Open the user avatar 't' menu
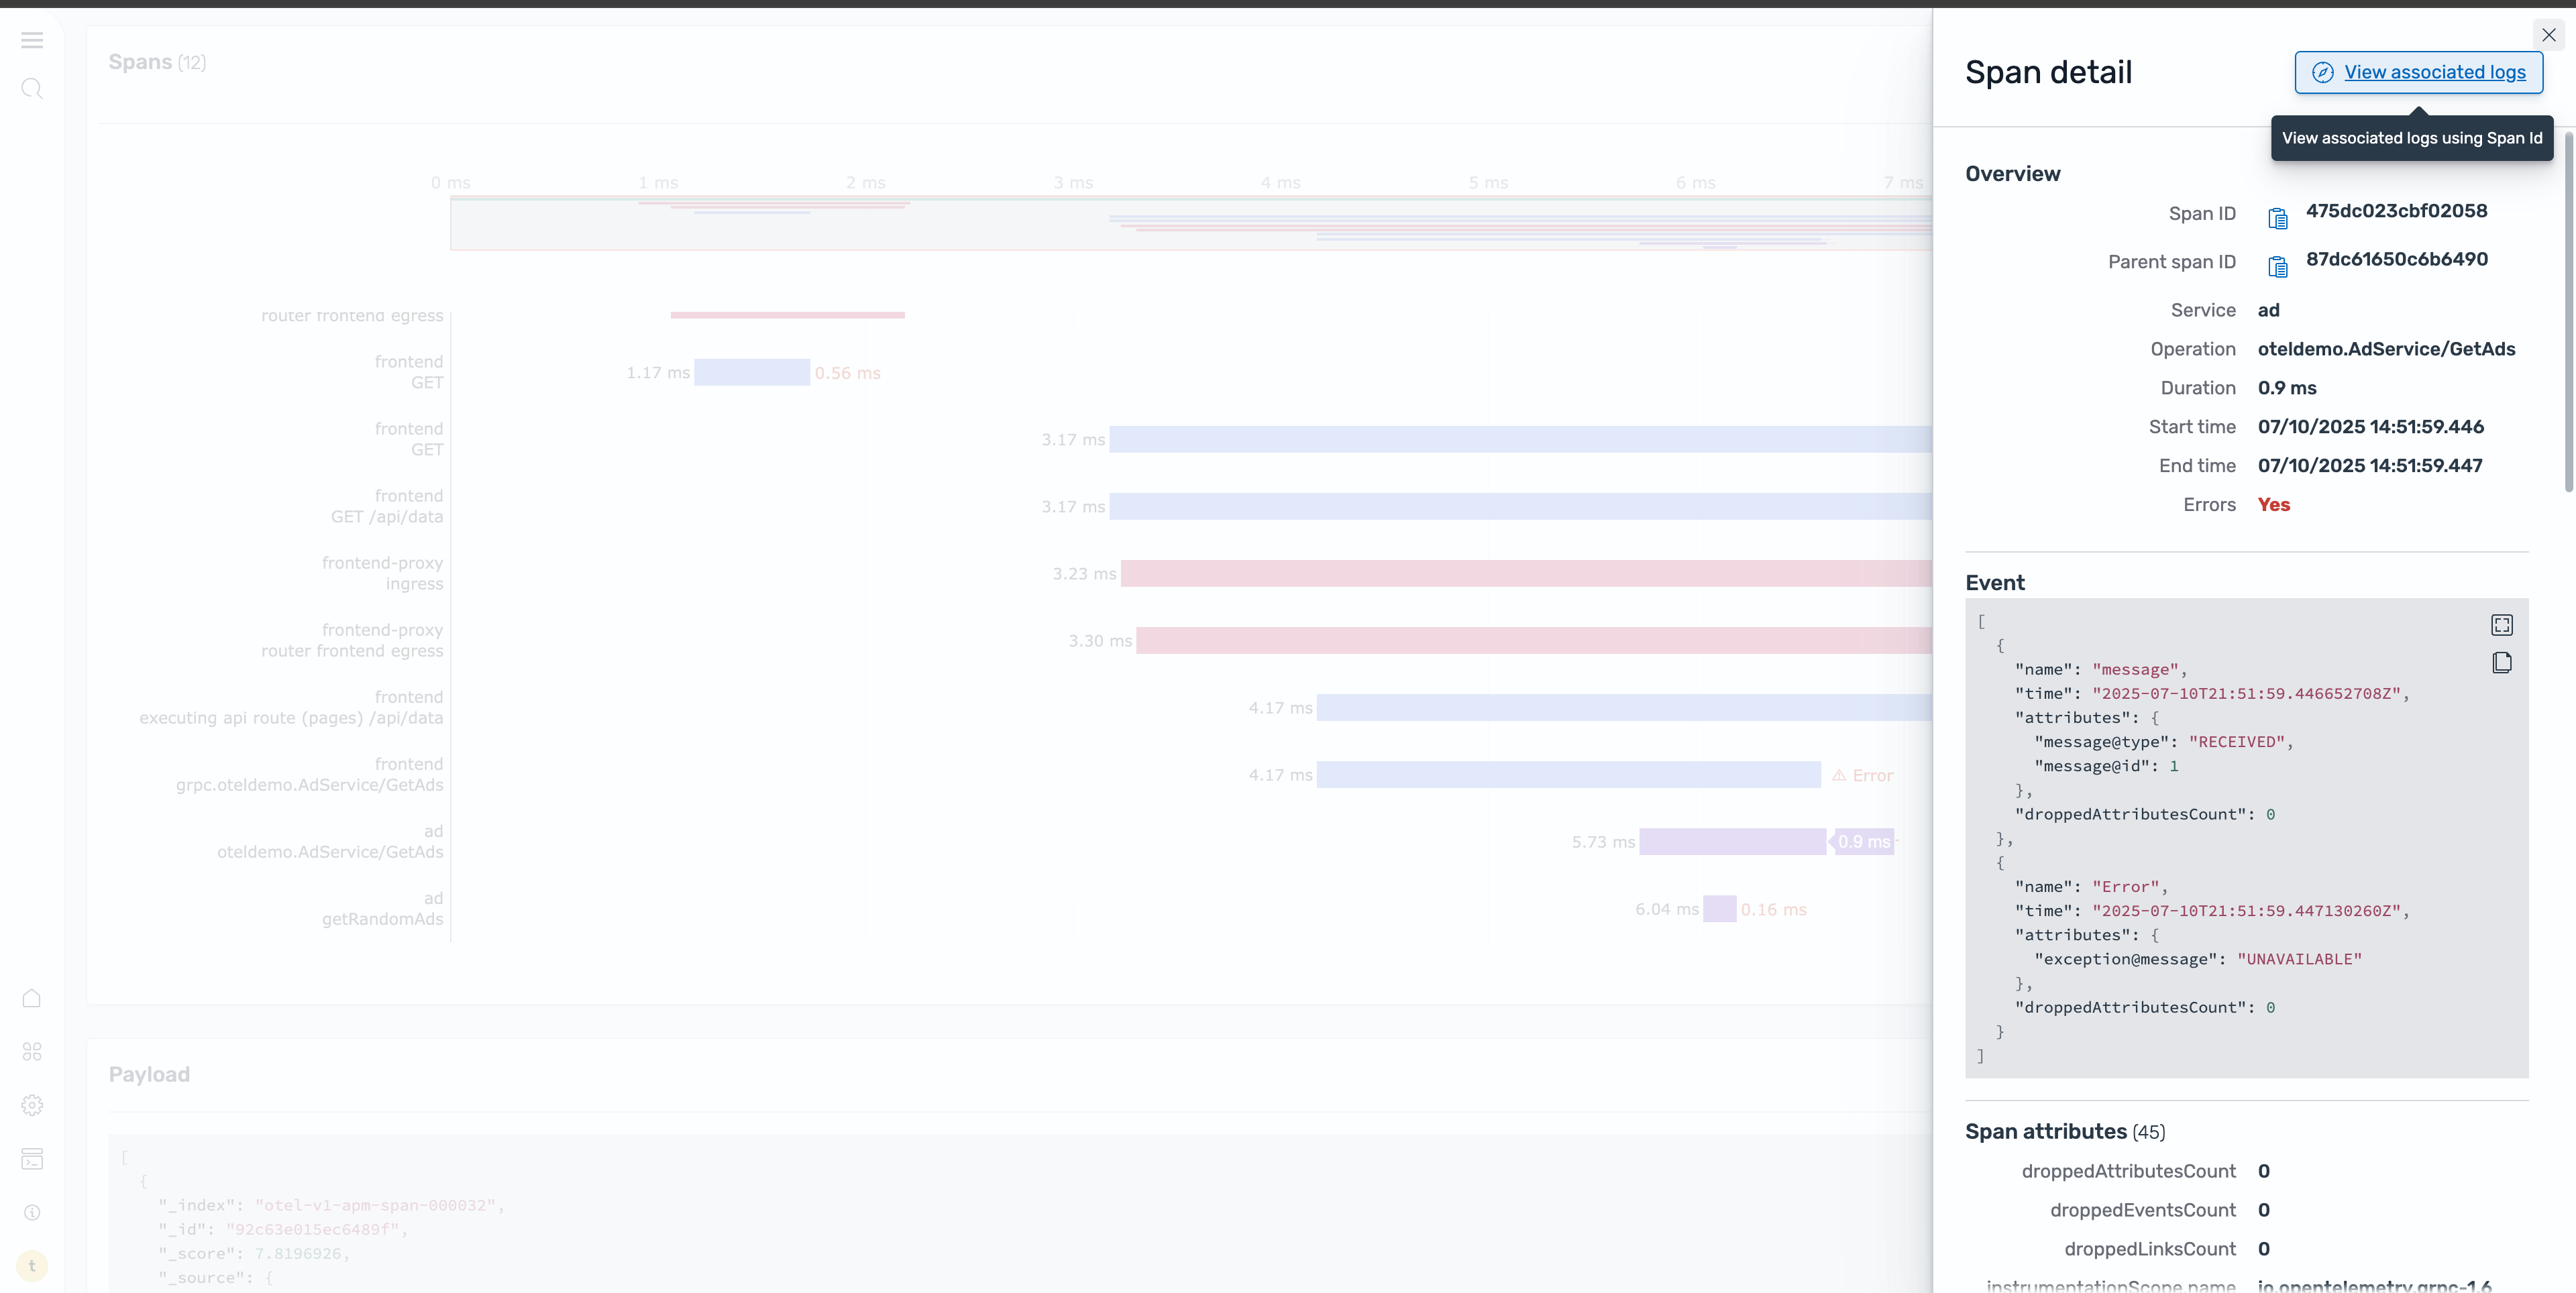The height and width of the screenshot is (1293, 2576). (x=32, y=1266)
